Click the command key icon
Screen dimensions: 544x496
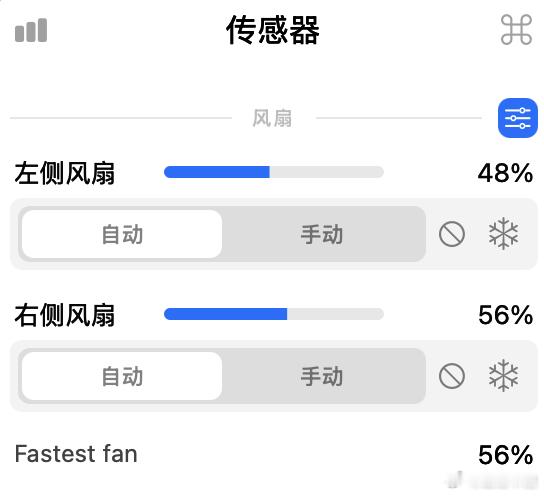tap(516, 29)
